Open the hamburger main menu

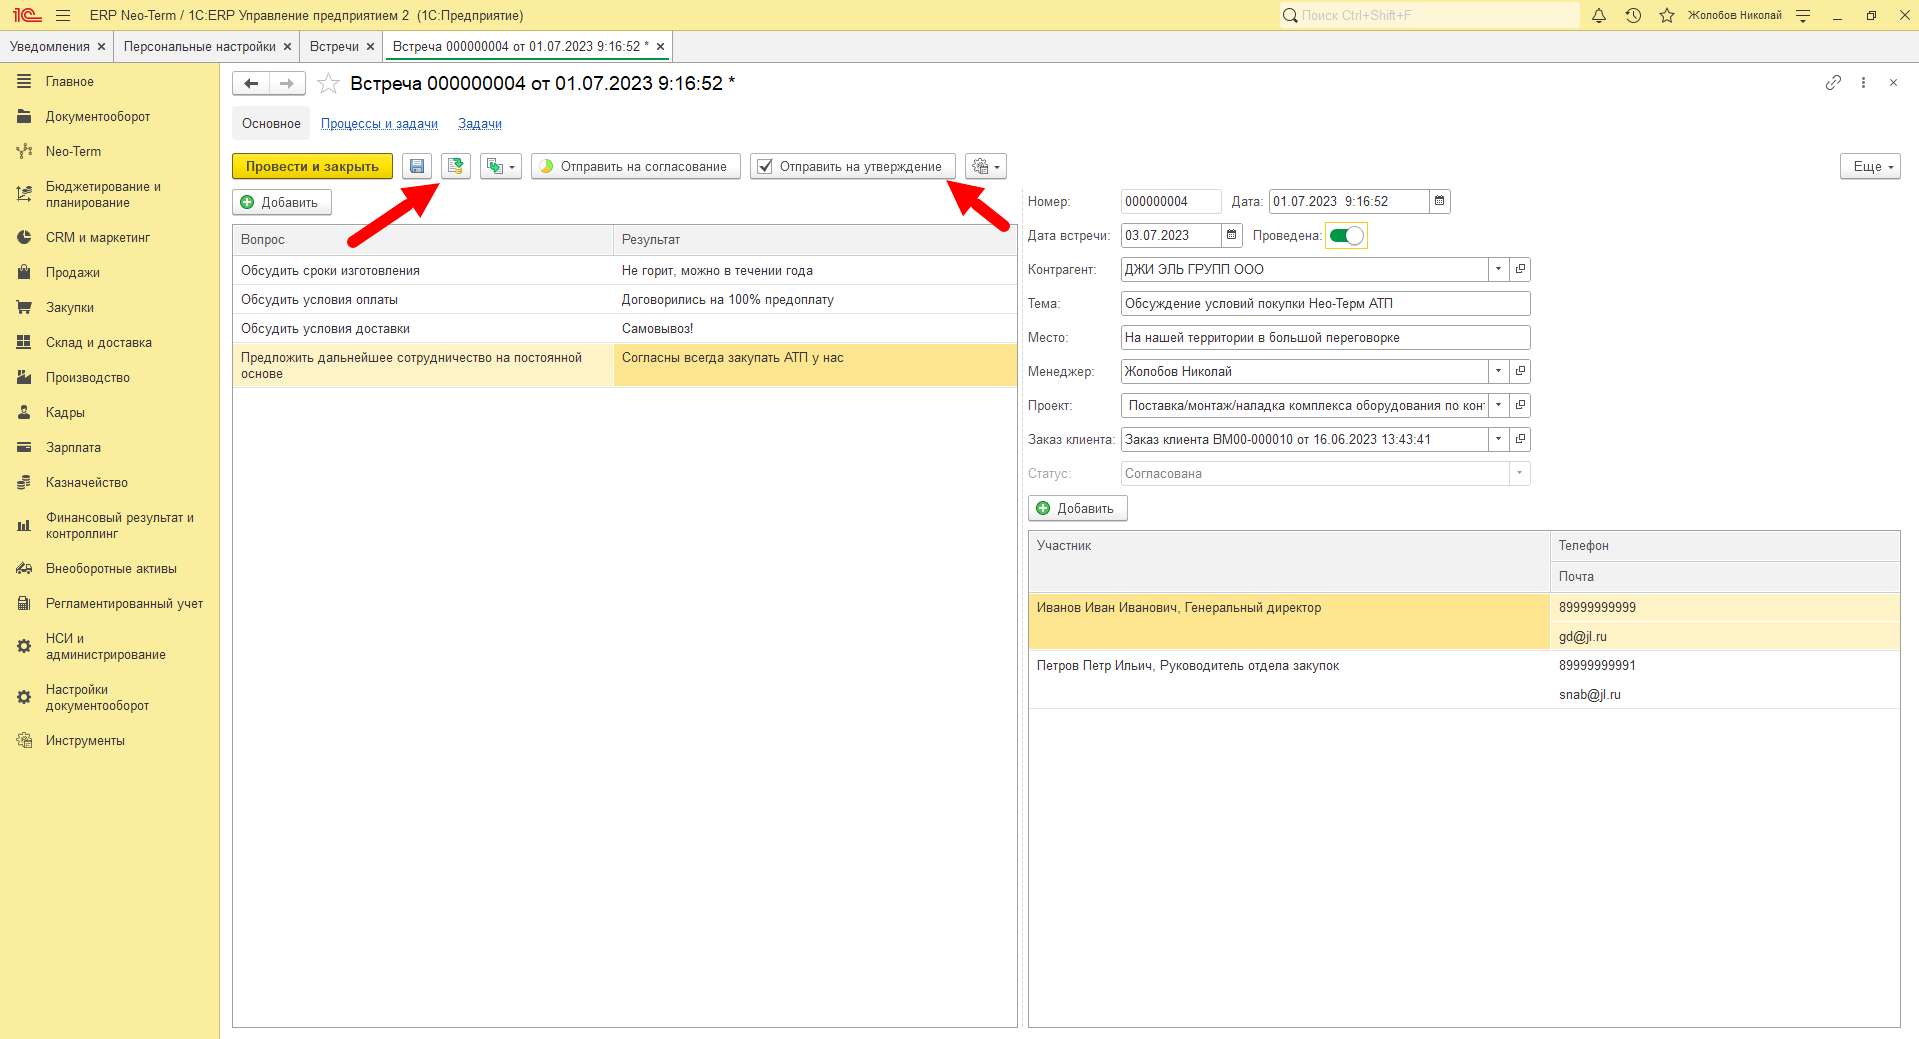pos(63,15)
